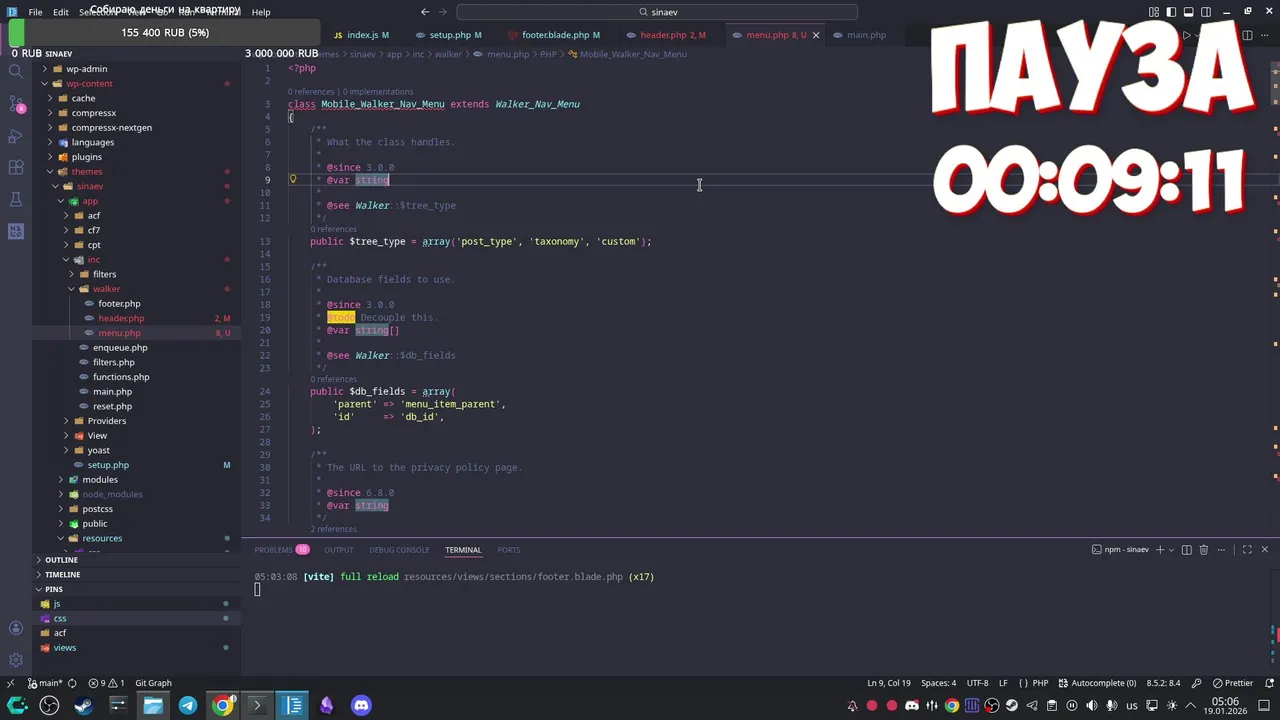Open enqueue.php in the explorer
Viewport: 1280px width, 720px height.
tap(120, 348)
